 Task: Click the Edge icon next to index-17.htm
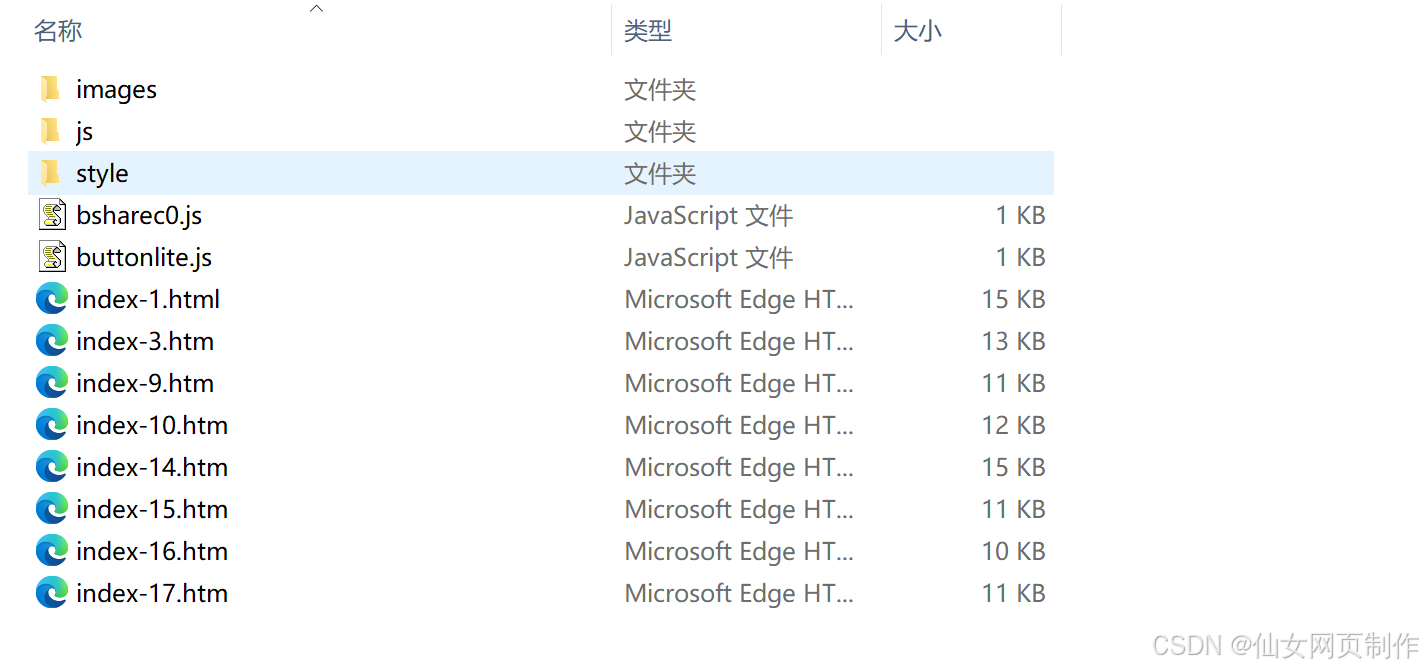tap(51, 592)
